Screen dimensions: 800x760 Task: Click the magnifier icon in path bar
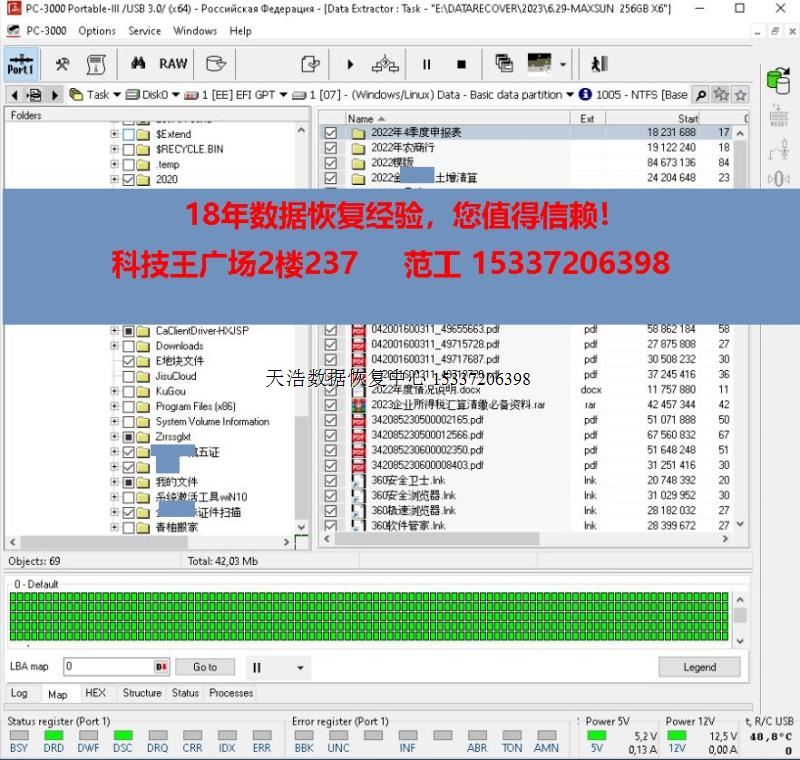click(701, 95)
